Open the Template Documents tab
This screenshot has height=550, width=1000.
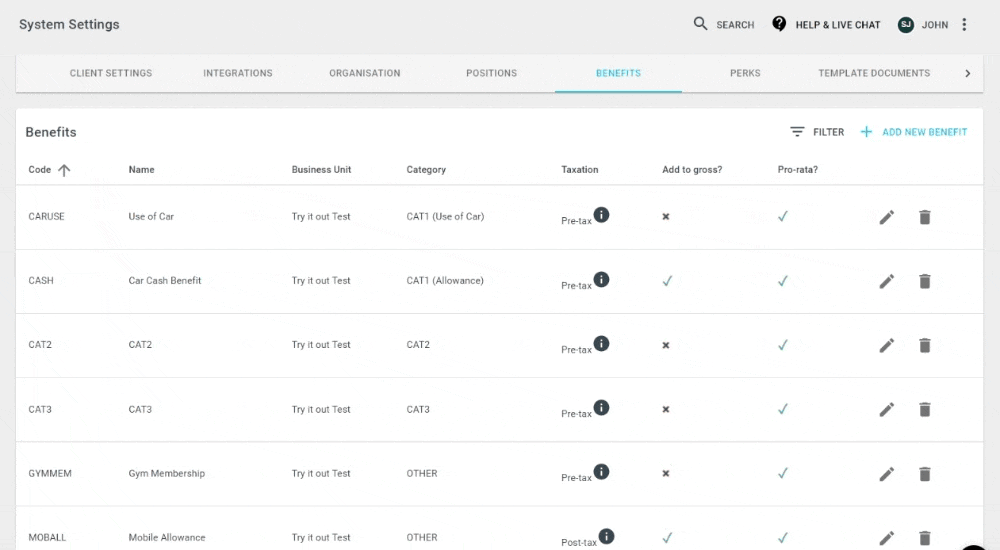[x=874, y=73]
